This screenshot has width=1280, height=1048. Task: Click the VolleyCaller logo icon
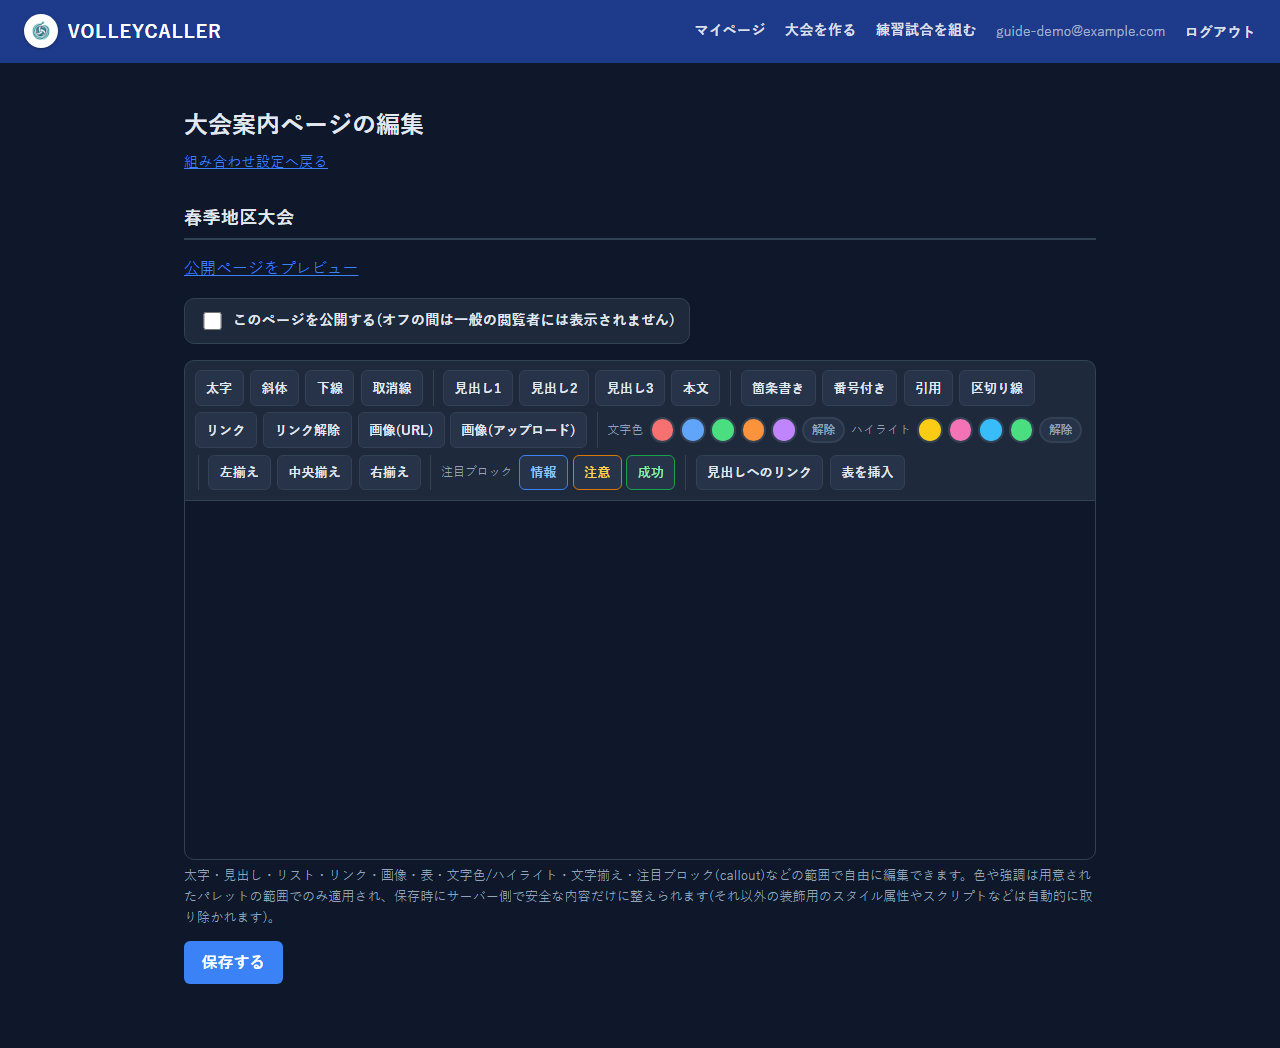(41, 31)
